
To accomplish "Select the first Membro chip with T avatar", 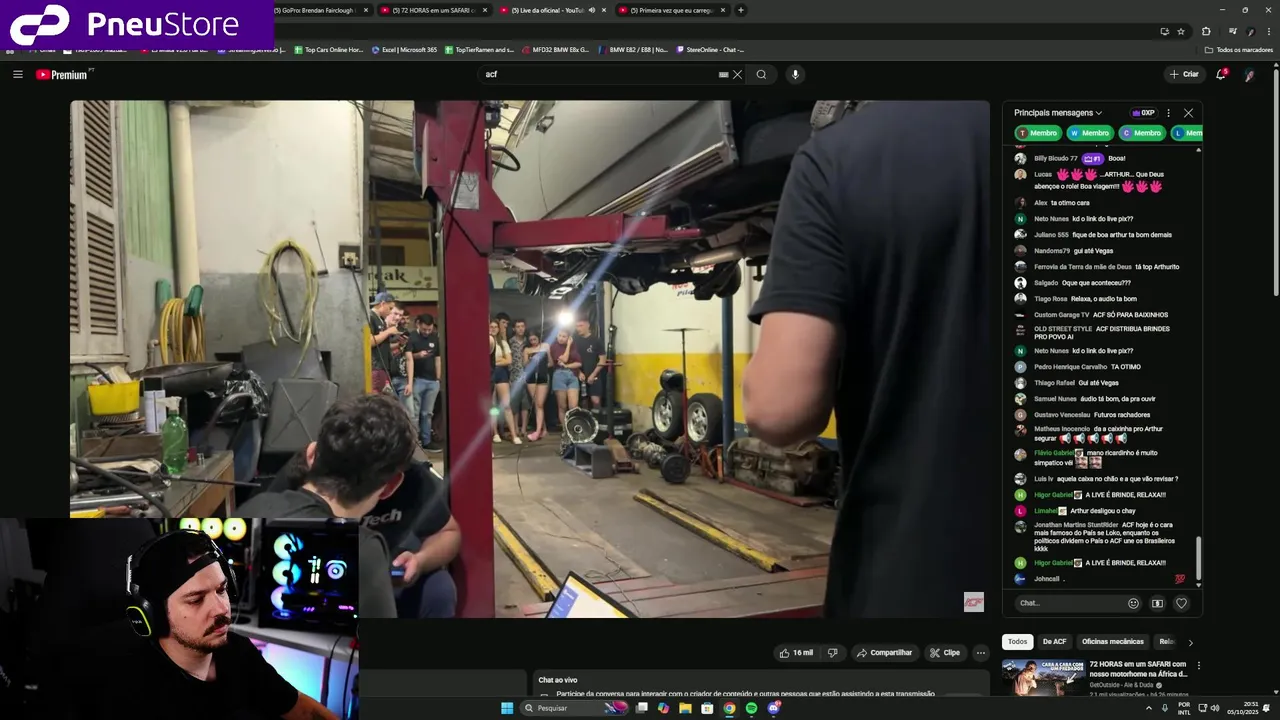I will point(1037,133).
